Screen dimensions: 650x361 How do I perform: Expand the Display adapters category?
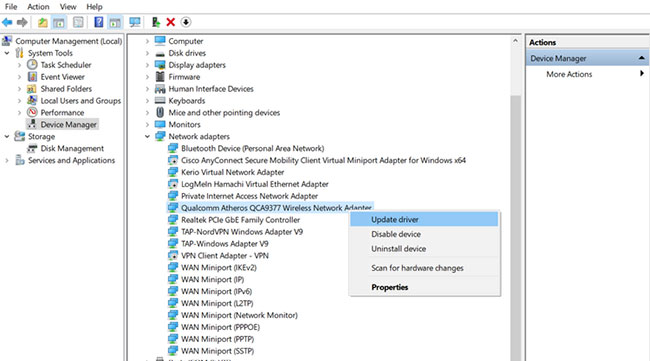147,65
